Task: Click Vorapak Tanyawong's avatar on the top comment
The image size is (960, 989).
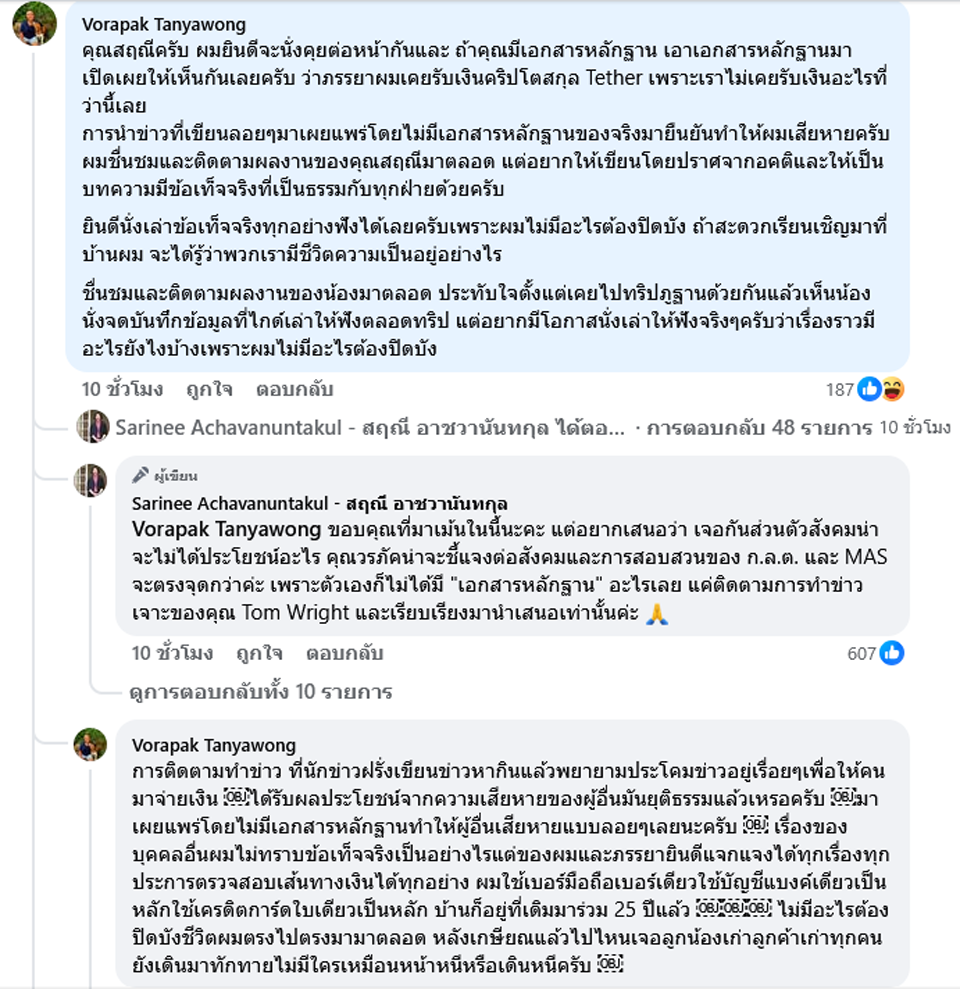Action: pyautogui.click(x=33, y=22)
